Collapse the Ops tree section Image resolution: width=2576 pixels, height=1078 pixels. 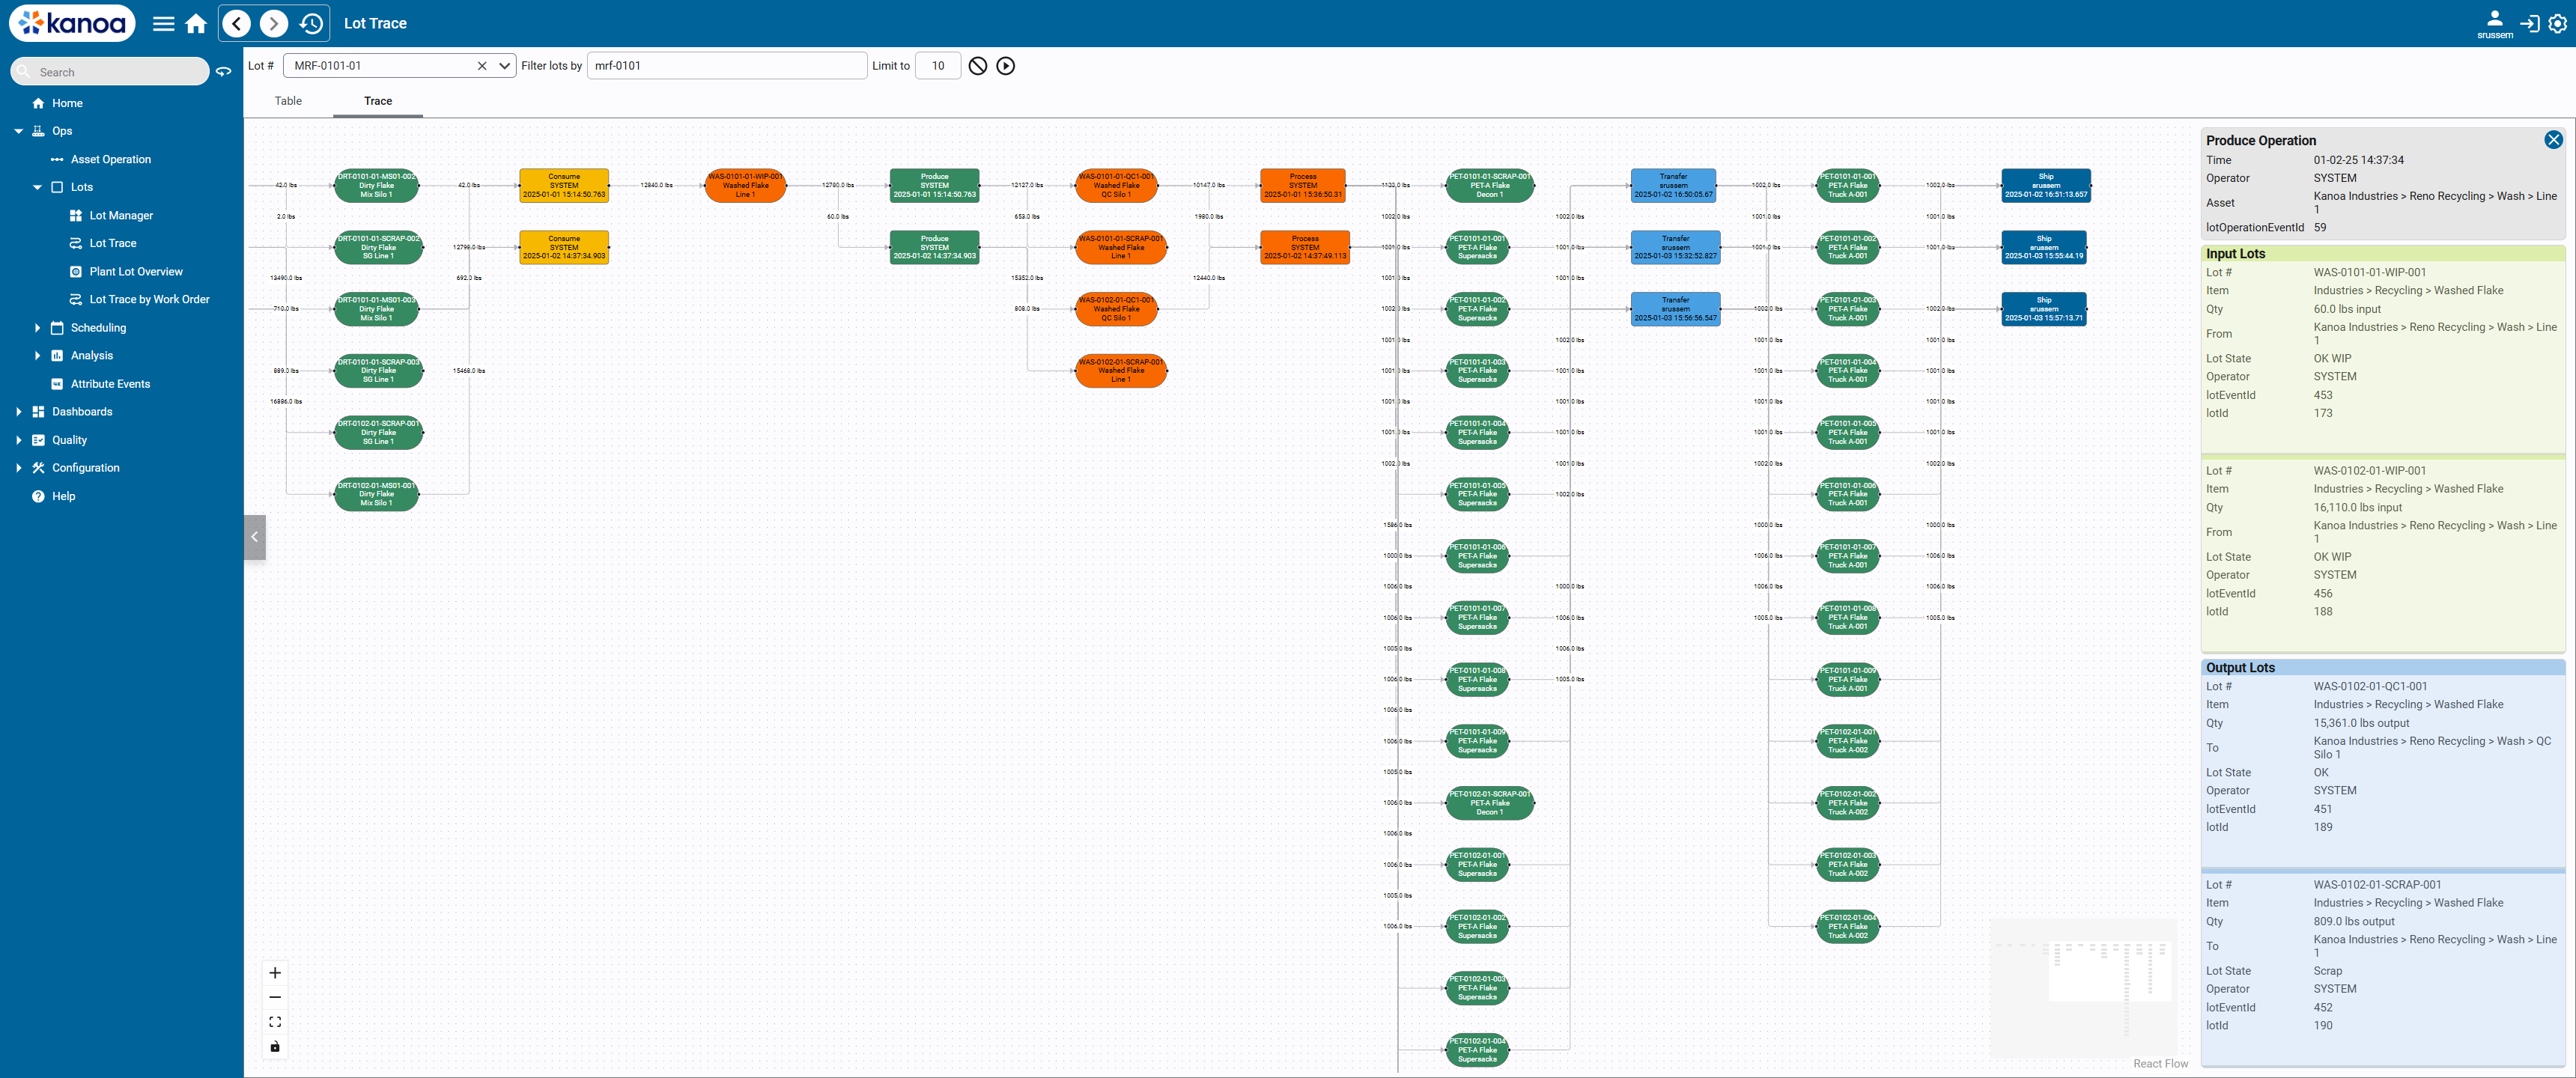pos(18,131)
